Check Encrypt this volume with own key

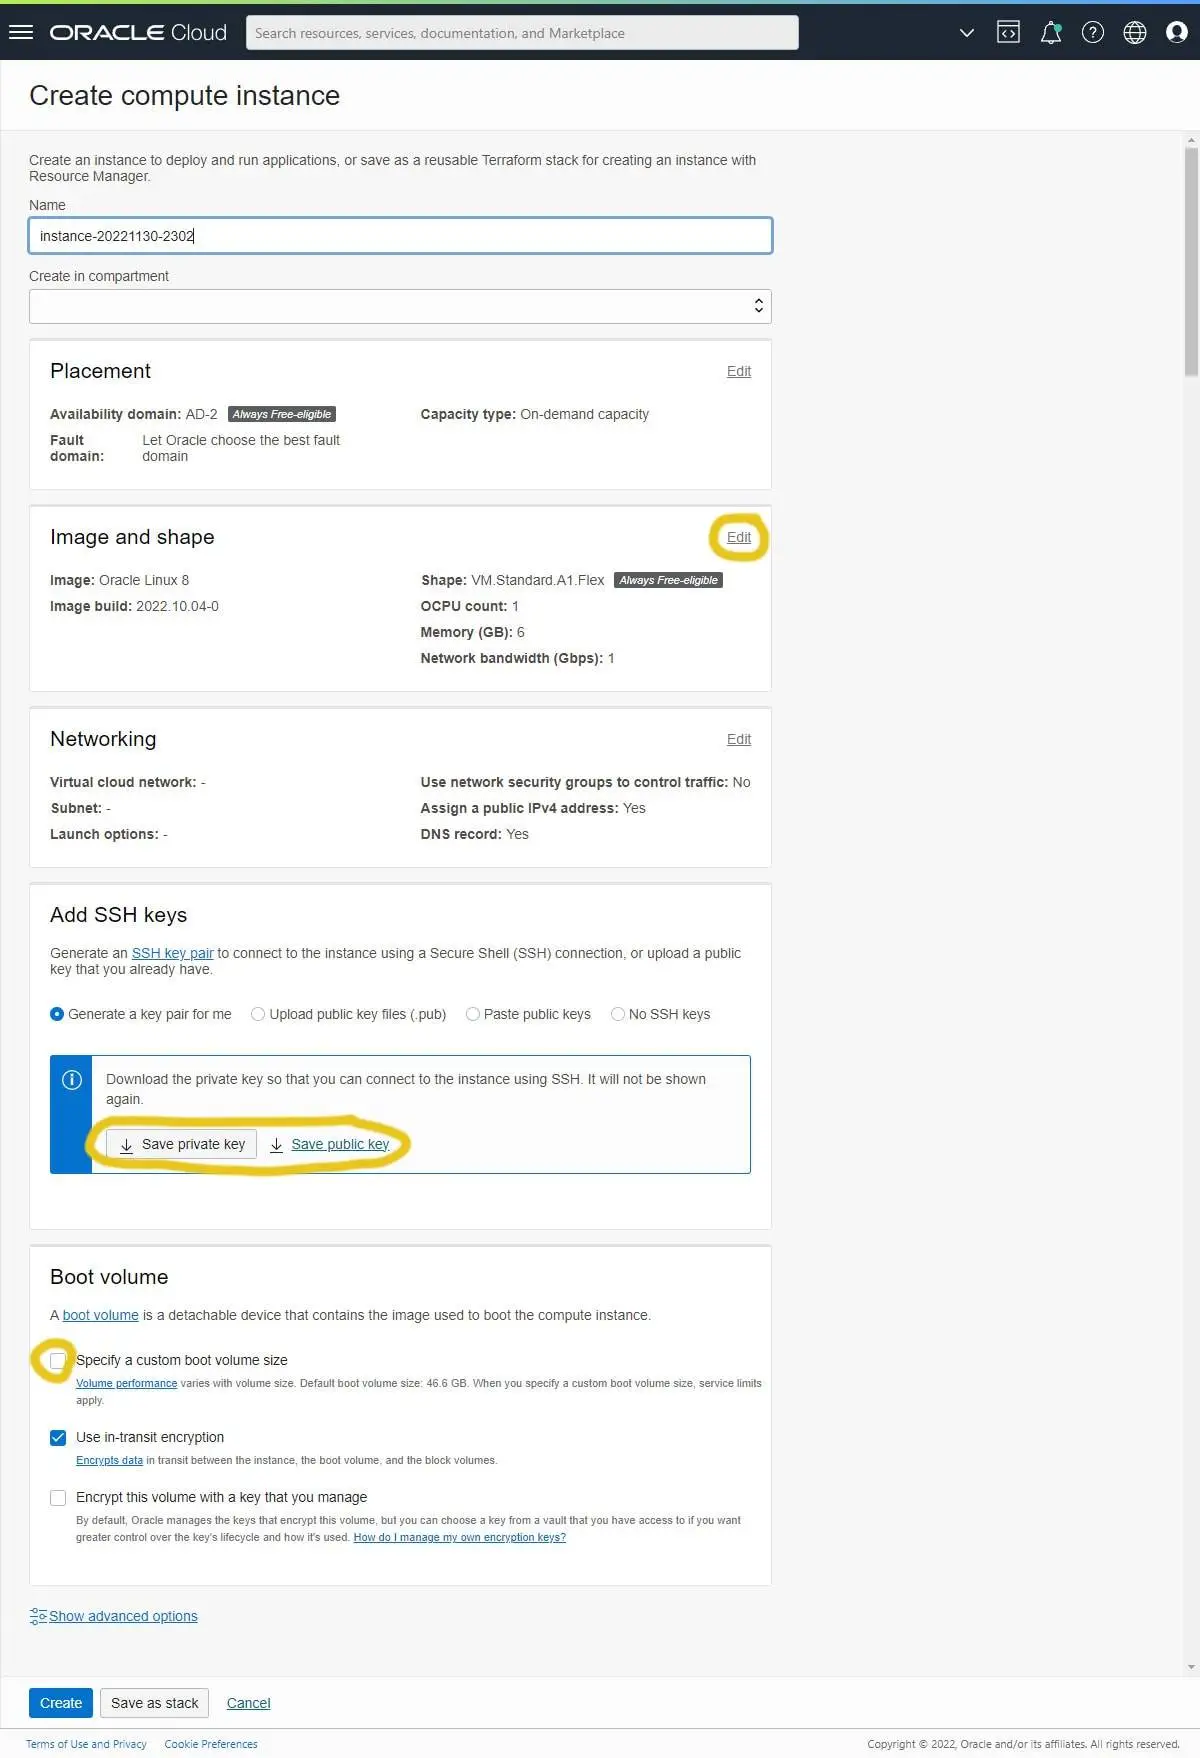[x=58, y=1497]
